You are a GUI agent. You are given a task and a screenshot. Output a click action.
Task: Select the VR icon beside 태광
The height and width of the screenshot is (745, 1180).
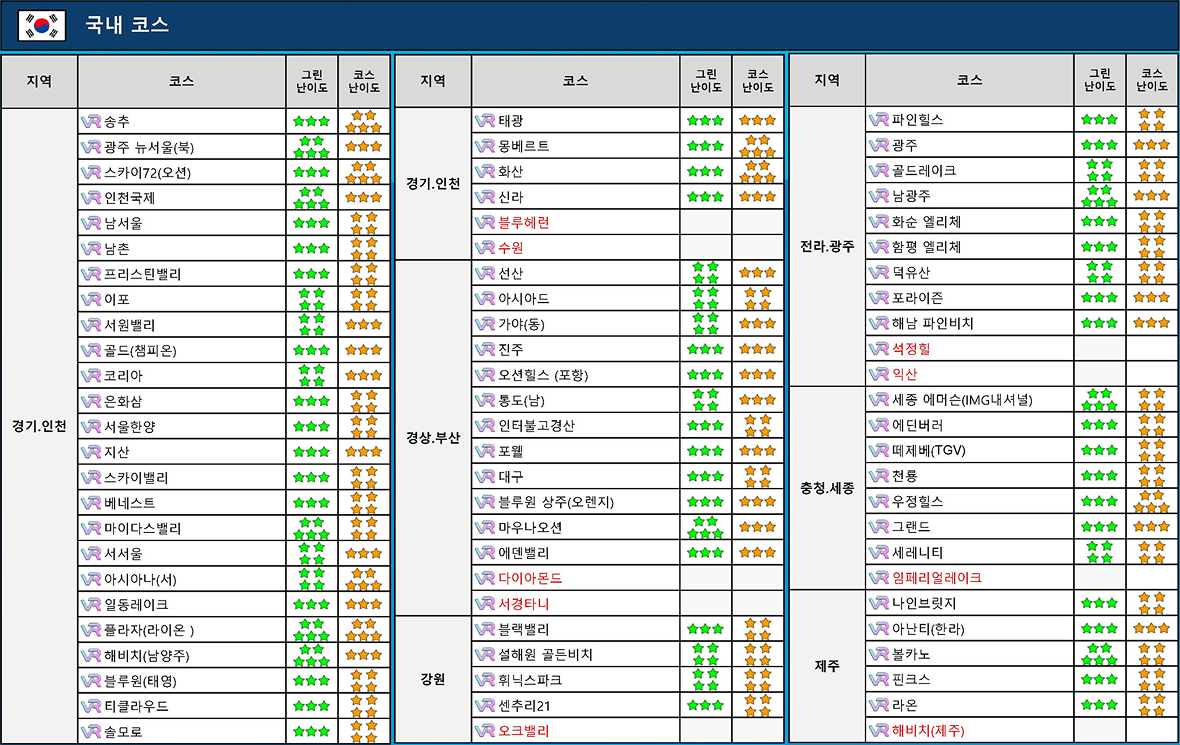tap(485, 120)
